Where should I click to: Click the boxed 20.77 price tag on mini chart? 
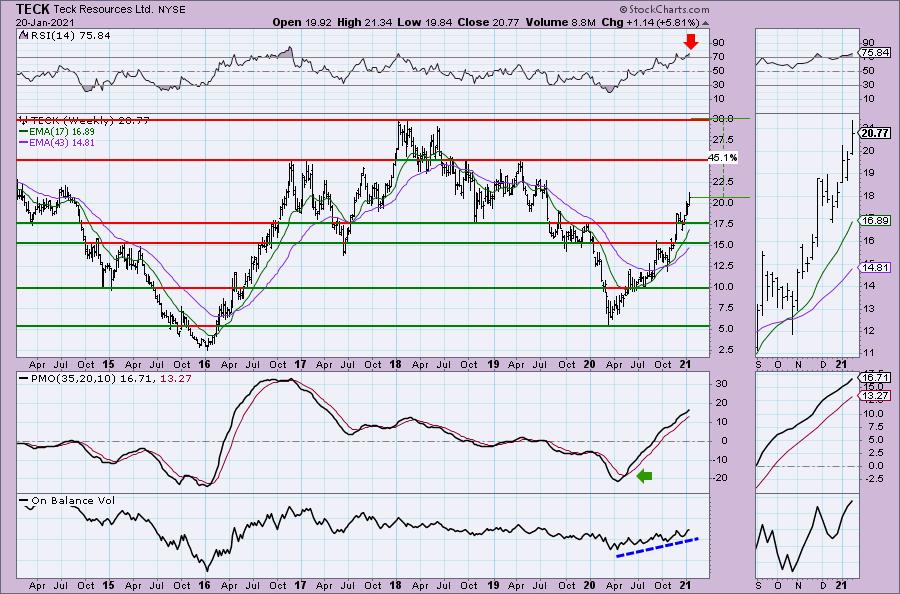876,133
